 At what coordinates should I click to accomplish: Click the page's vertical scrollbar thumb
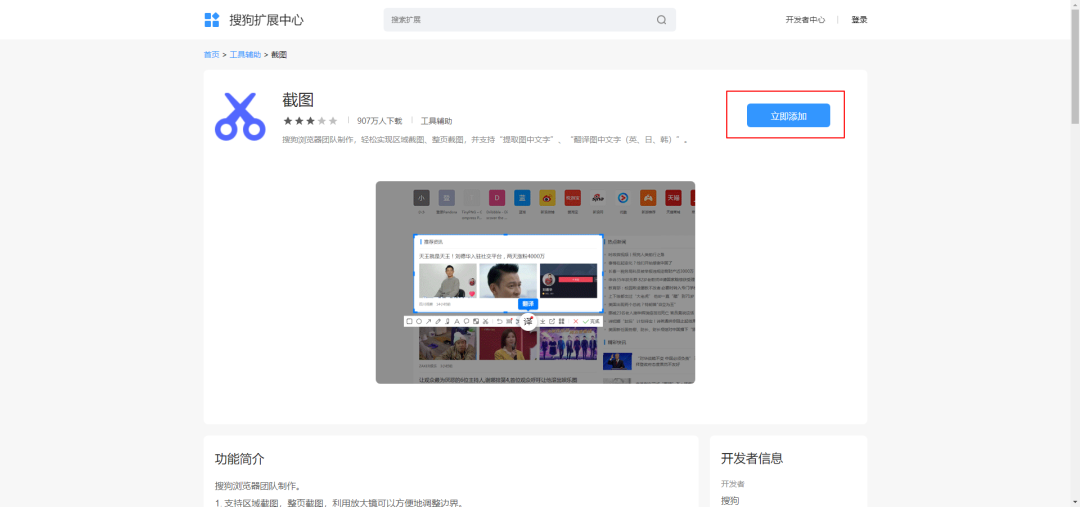(1074, 67)
